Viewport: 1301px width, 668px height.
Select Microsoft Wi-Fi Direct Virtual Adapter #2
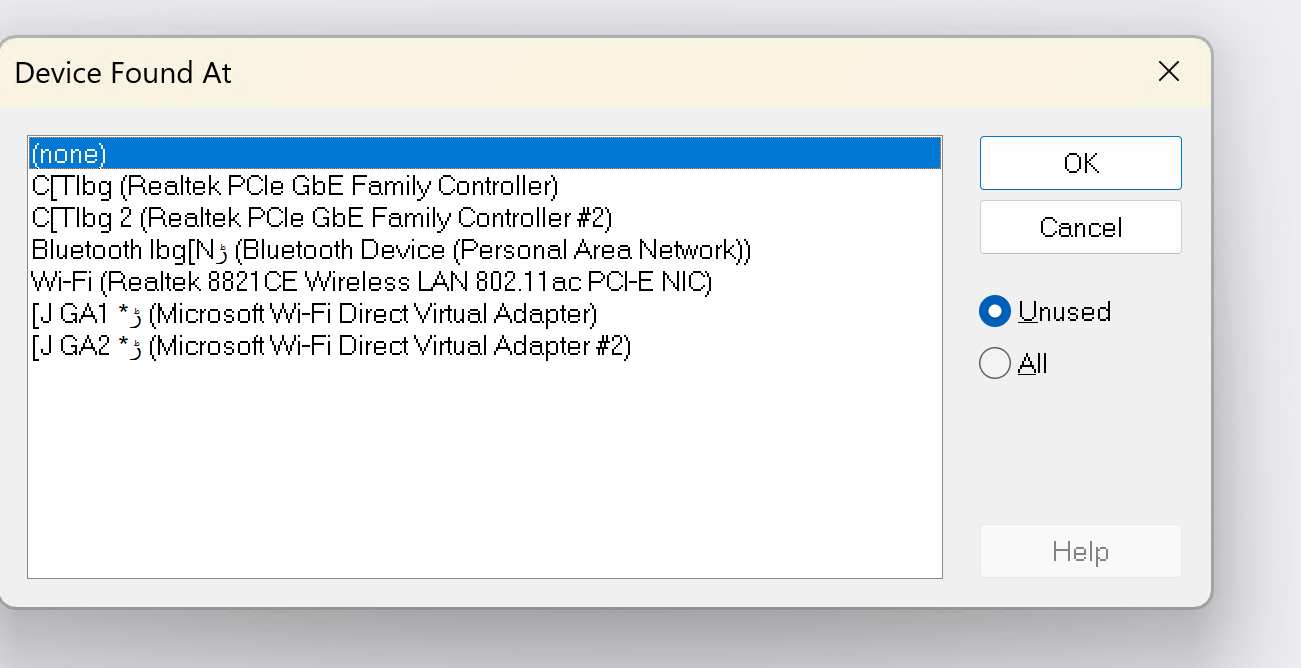tap(331, 346)
